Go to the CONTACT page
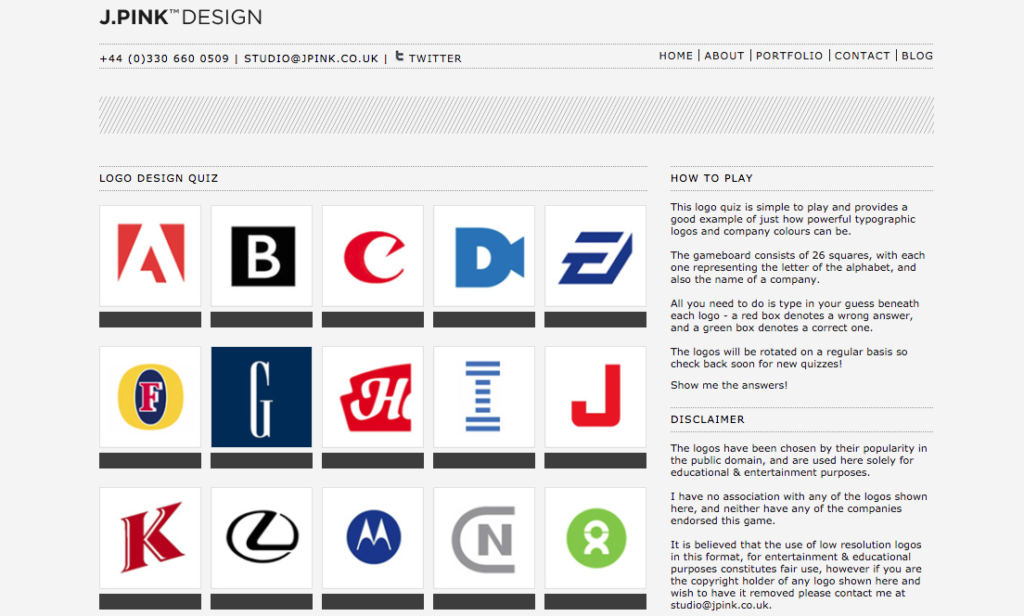Image resolution: width=1024 pixels, height=616 pixels. coord(862,56)
